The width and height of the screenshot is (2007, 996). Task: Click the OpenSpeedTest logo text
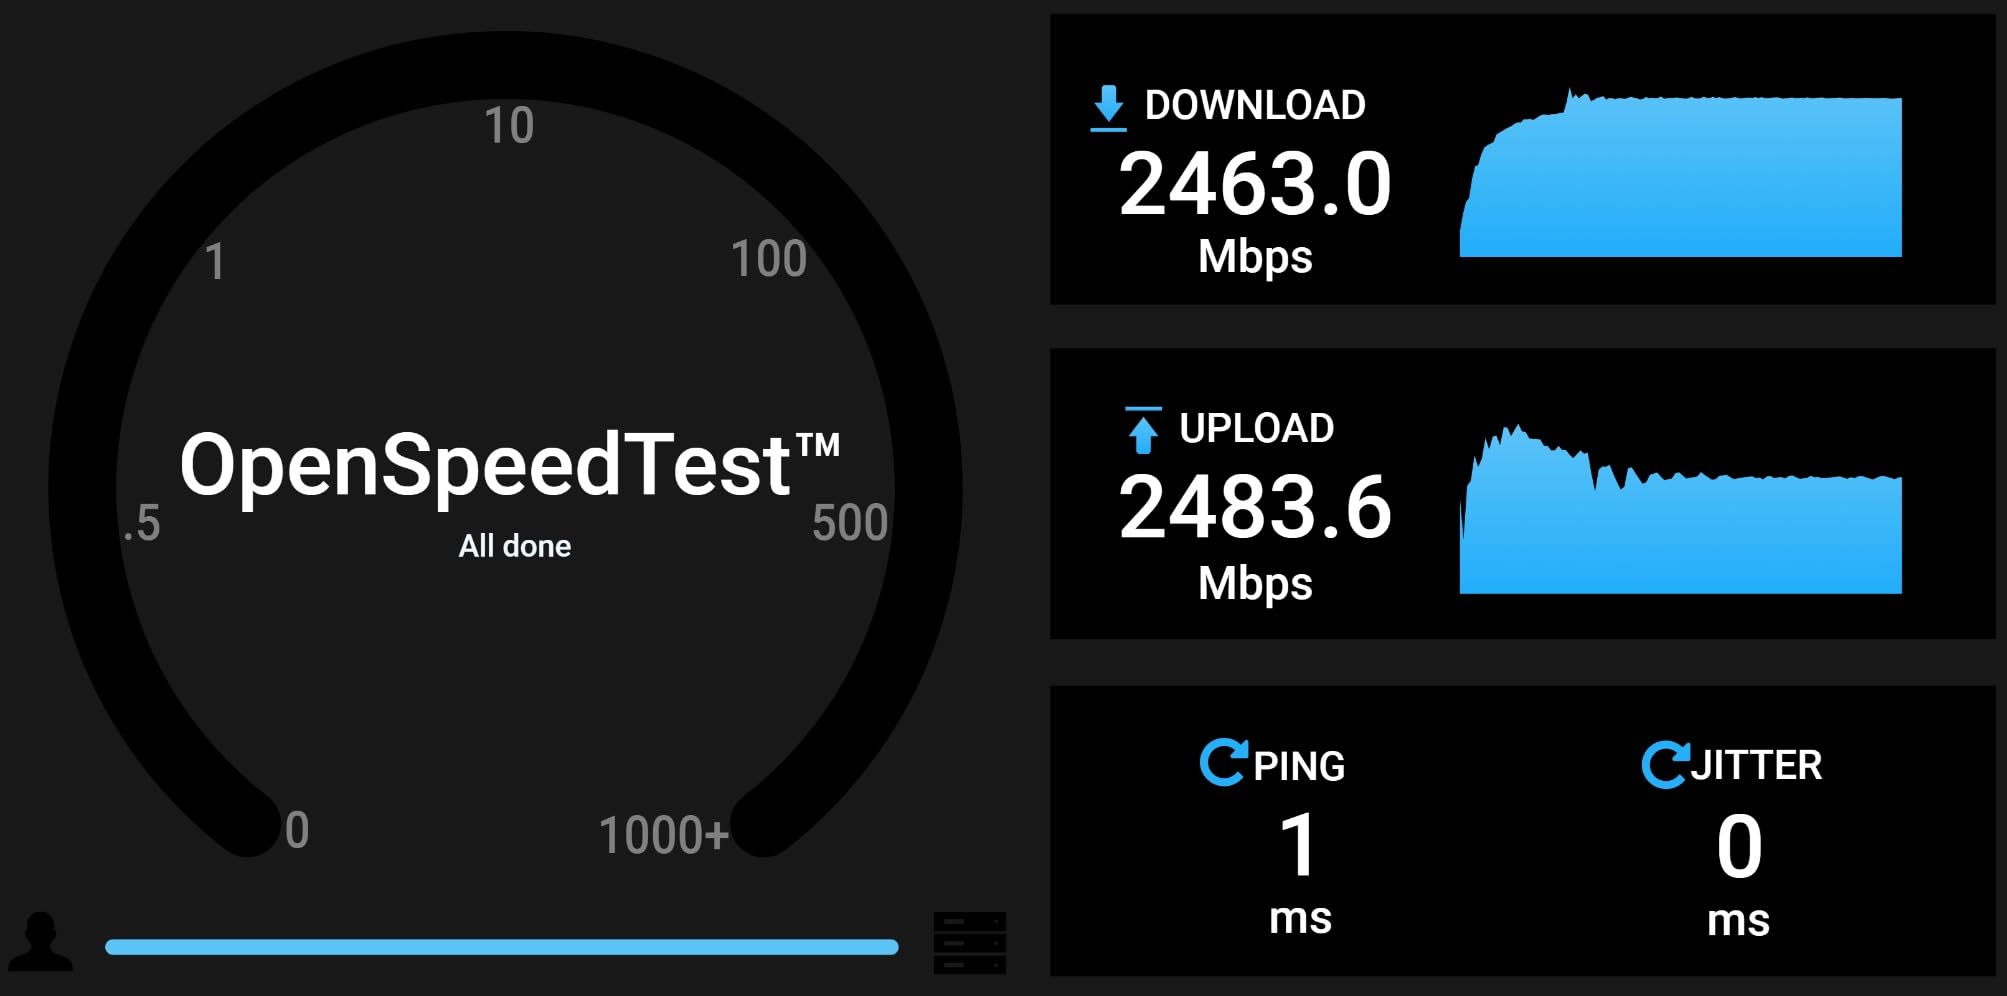(x=510, y=464)
